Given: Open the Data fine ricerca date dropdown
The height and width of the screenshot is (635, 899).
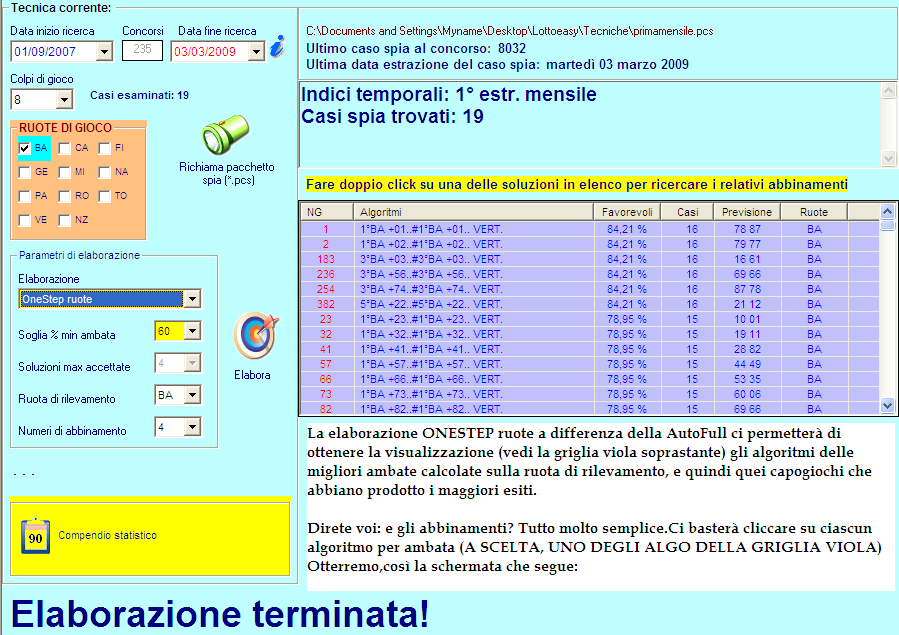Looking at the screenshot, I should click(x=256, y=52).
